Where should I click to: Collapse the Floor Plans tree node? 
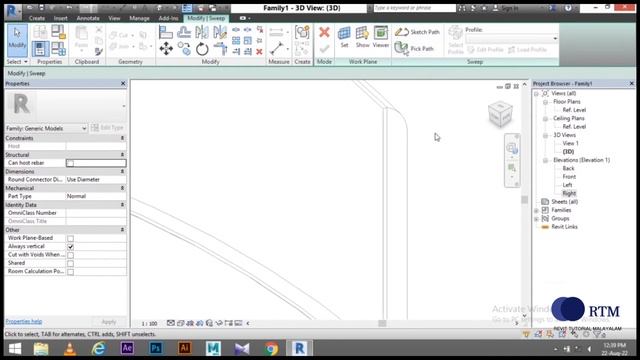(545, 102)
